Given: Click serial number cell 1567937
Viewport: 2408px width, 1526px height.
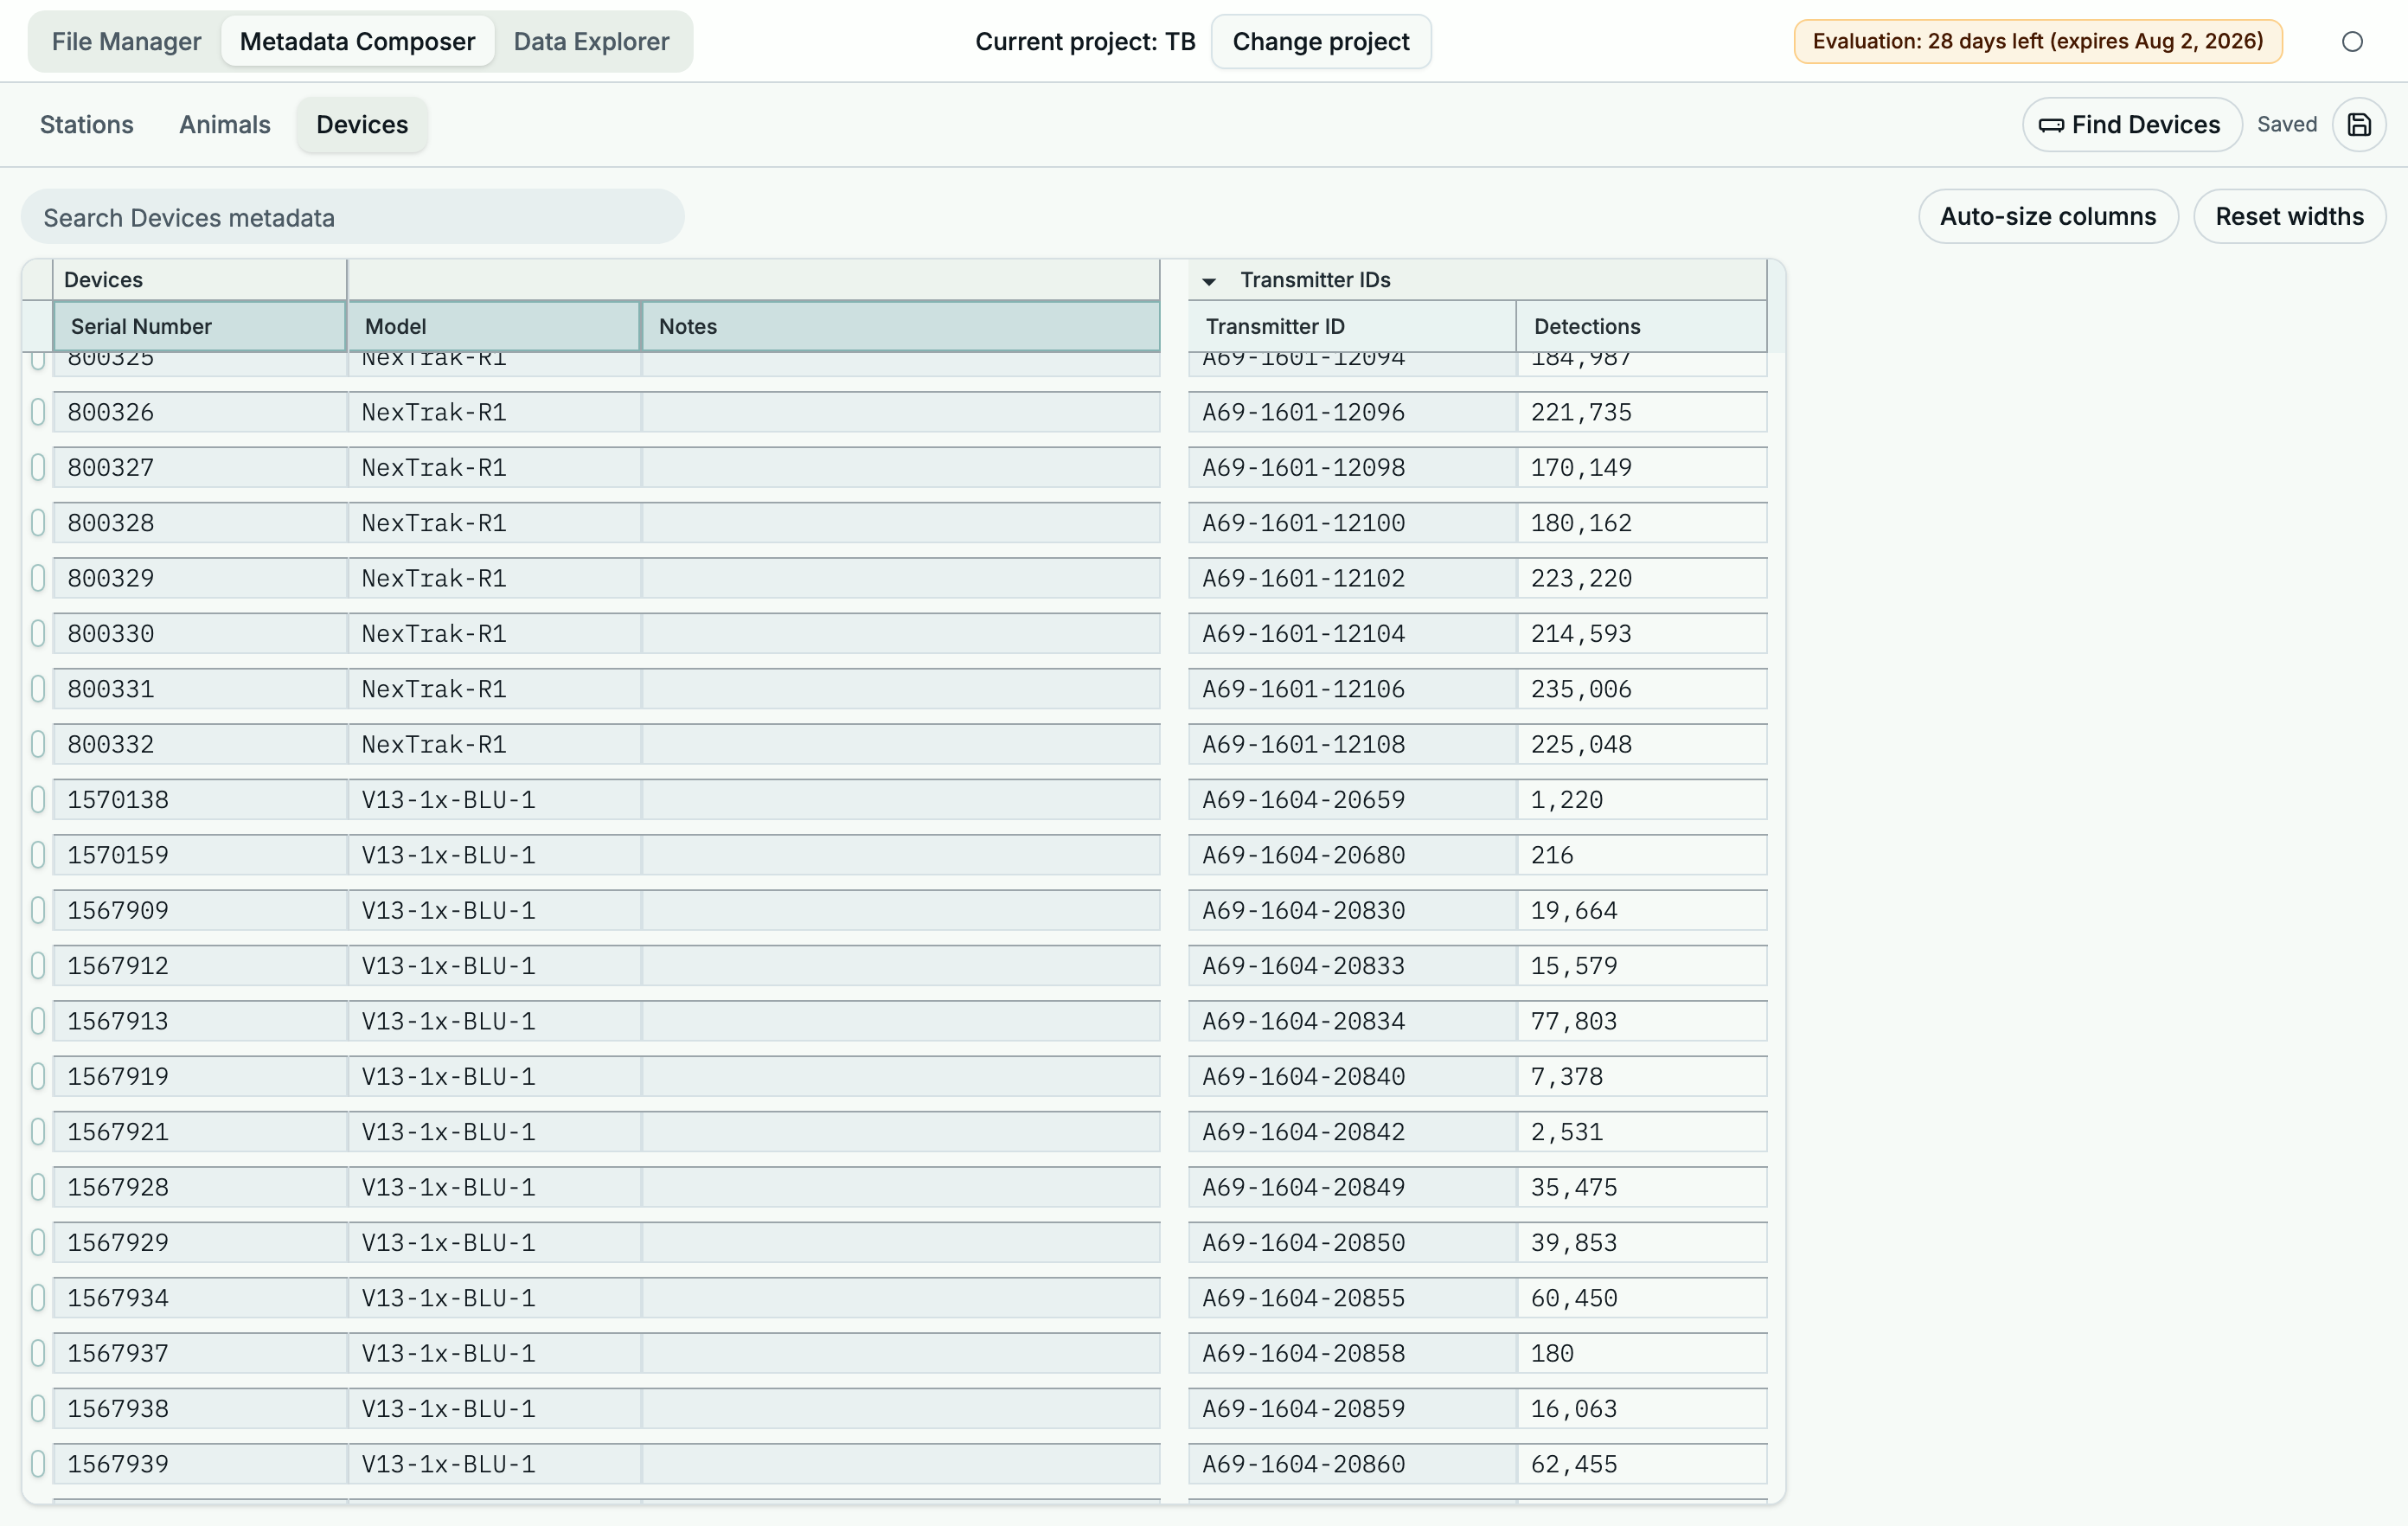Looking at the screenshot, I should [x=200, y=1353].
